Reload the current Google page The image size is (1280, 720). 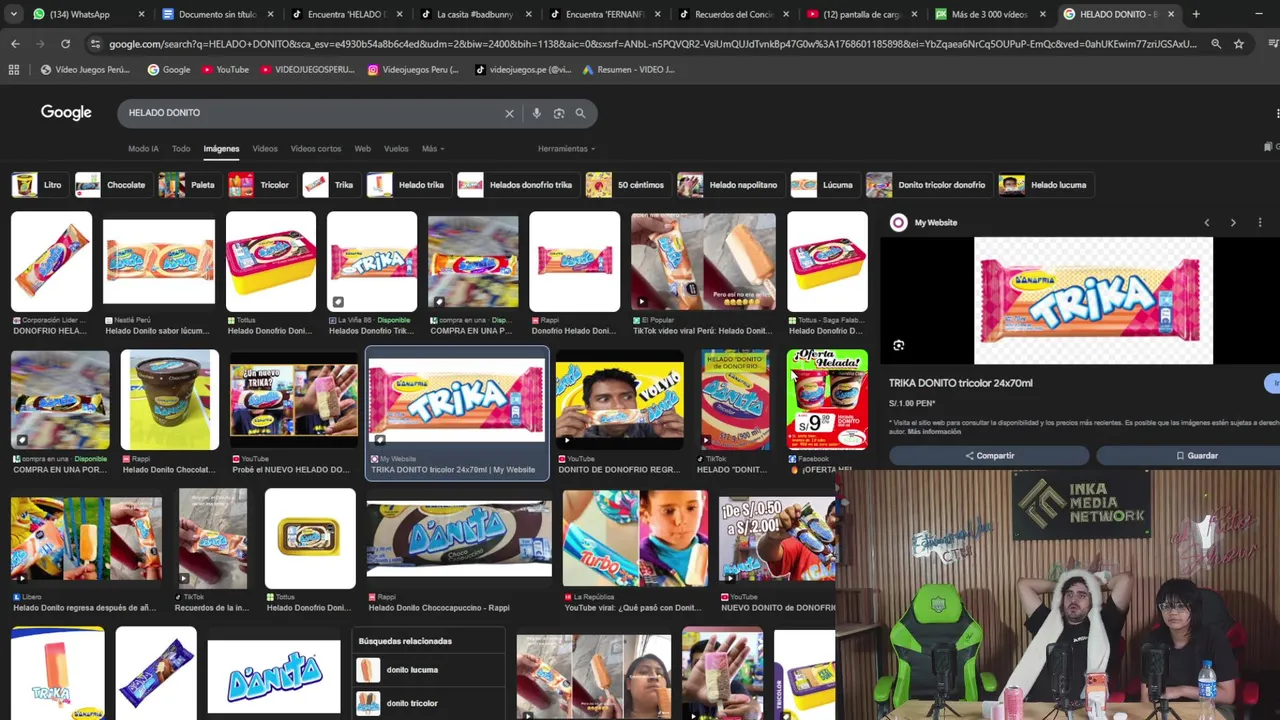65,44
